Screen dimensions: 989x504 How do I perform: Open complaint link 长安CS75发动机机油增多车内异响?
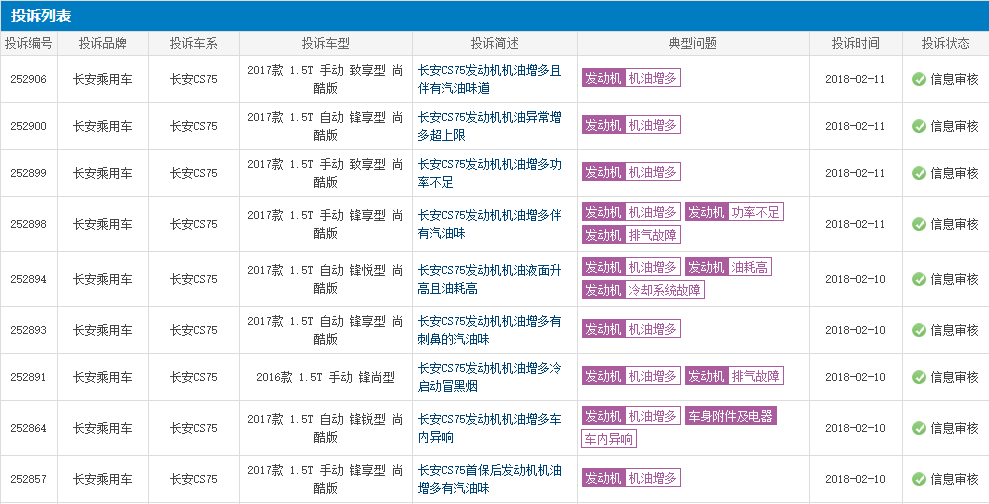[489, 428]
